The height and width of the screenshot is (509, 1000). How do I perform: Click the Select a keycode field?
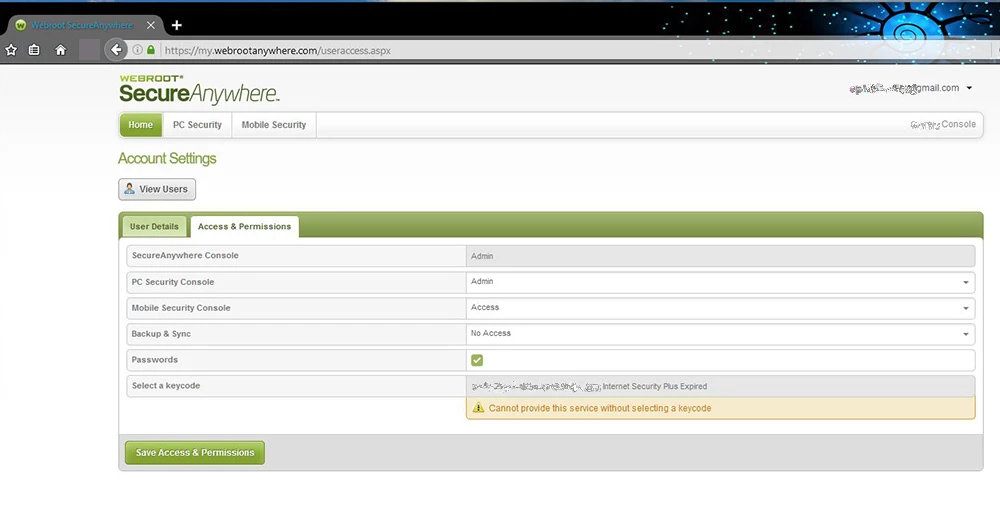[720, 387]
